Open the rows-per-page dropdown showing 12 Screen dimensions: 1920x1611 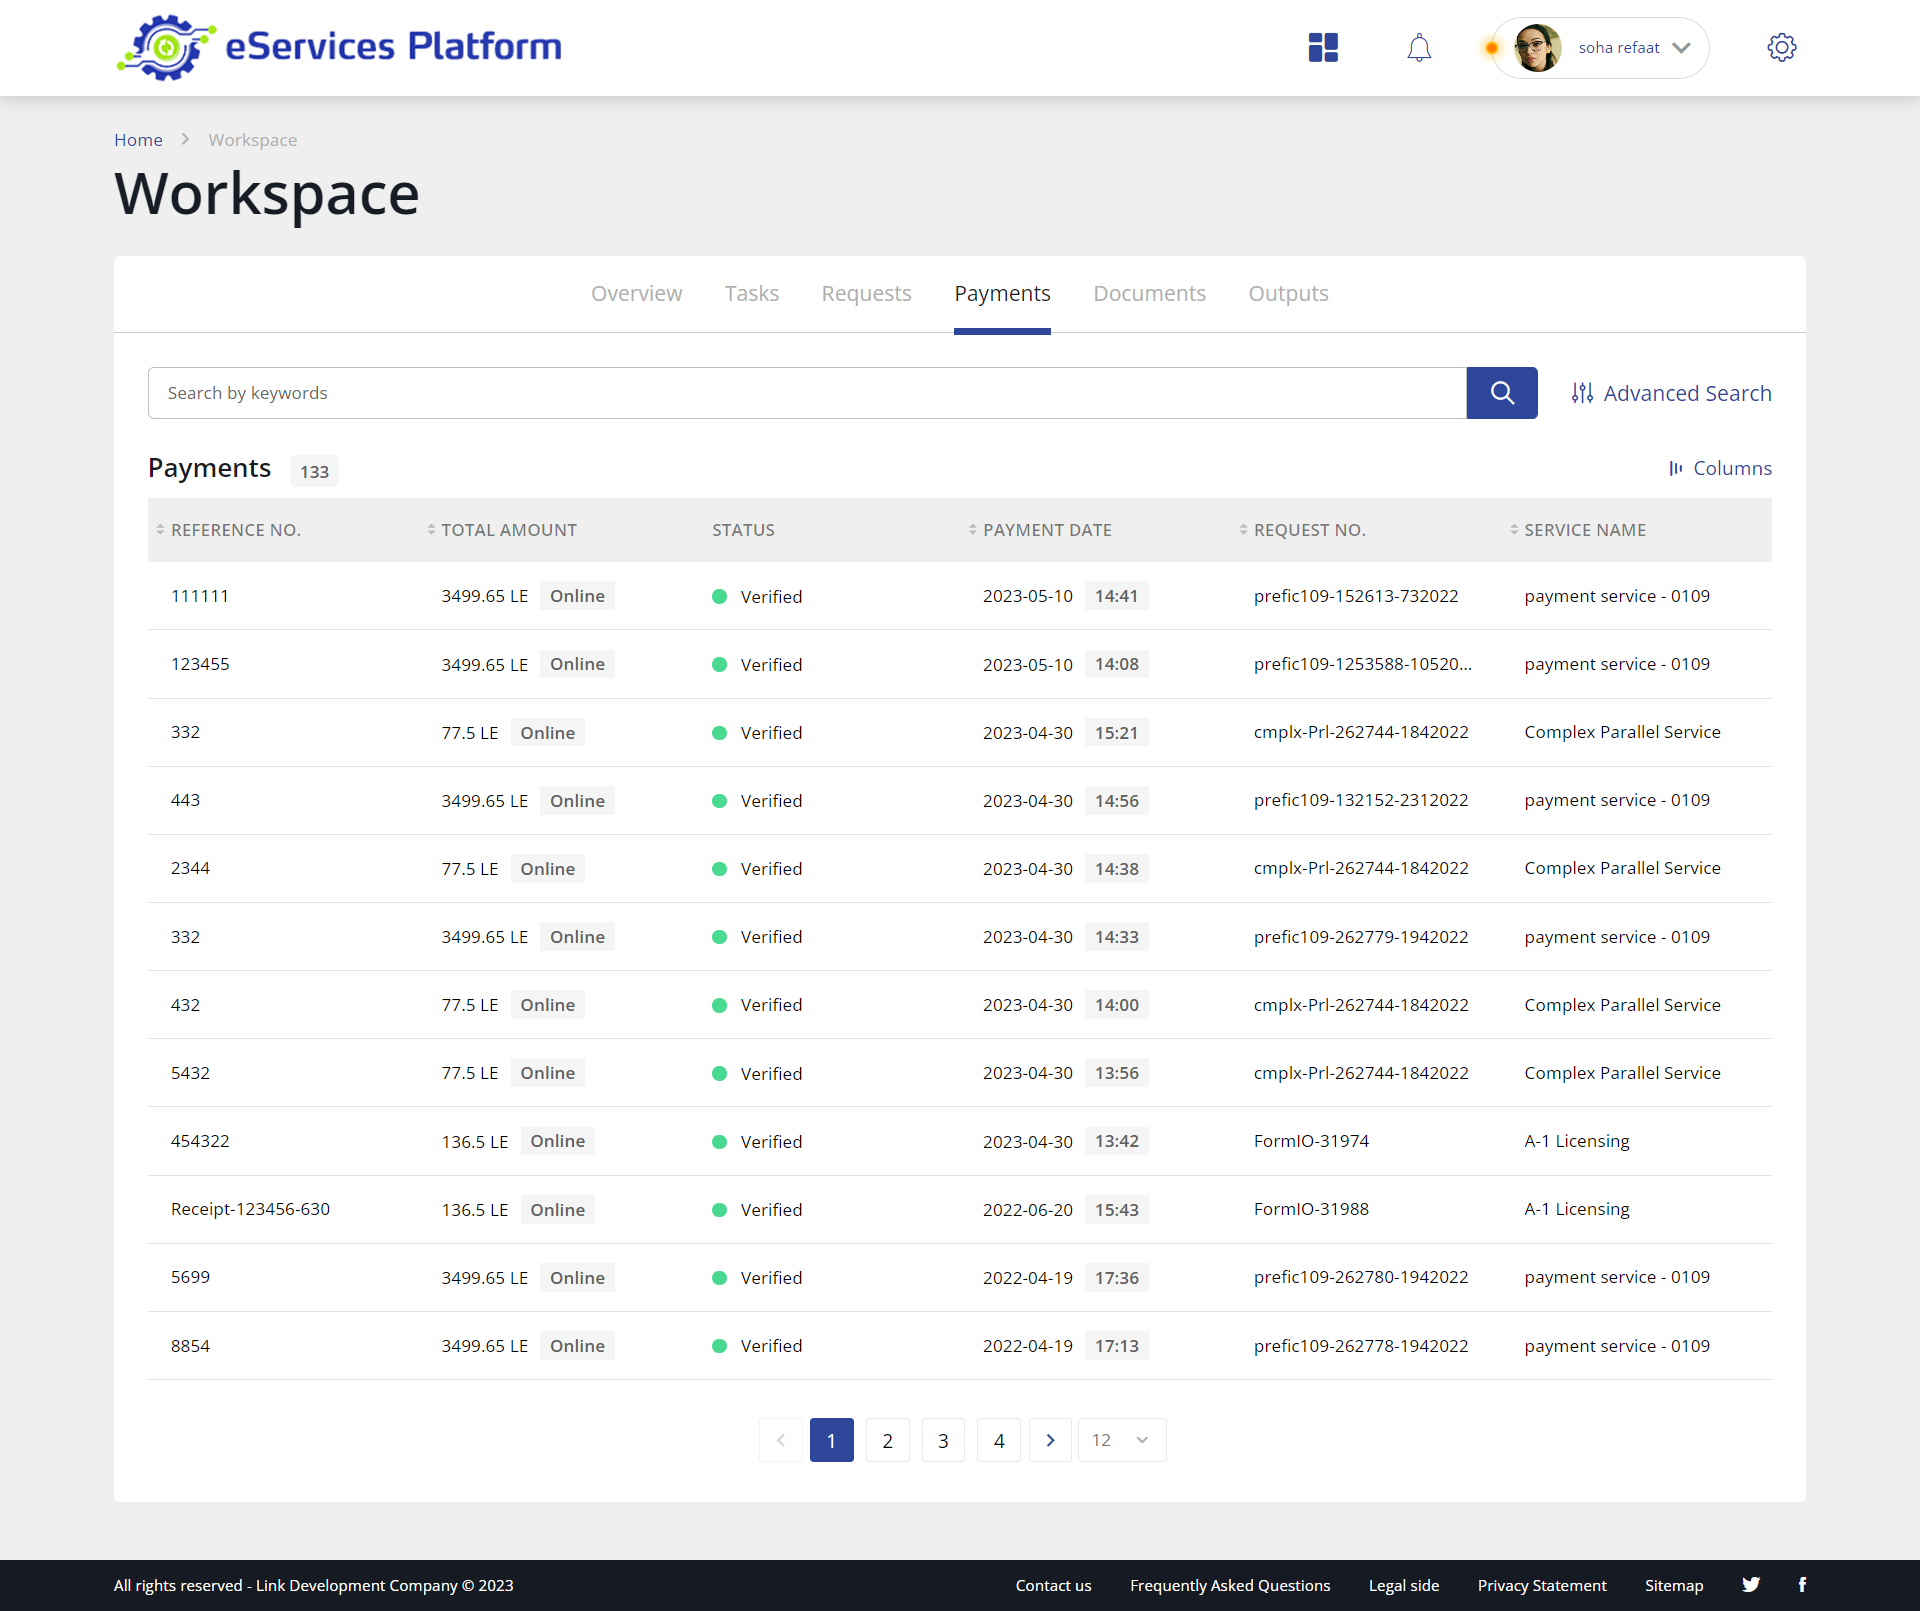pyautogui.click(x=1120, y=1440)
